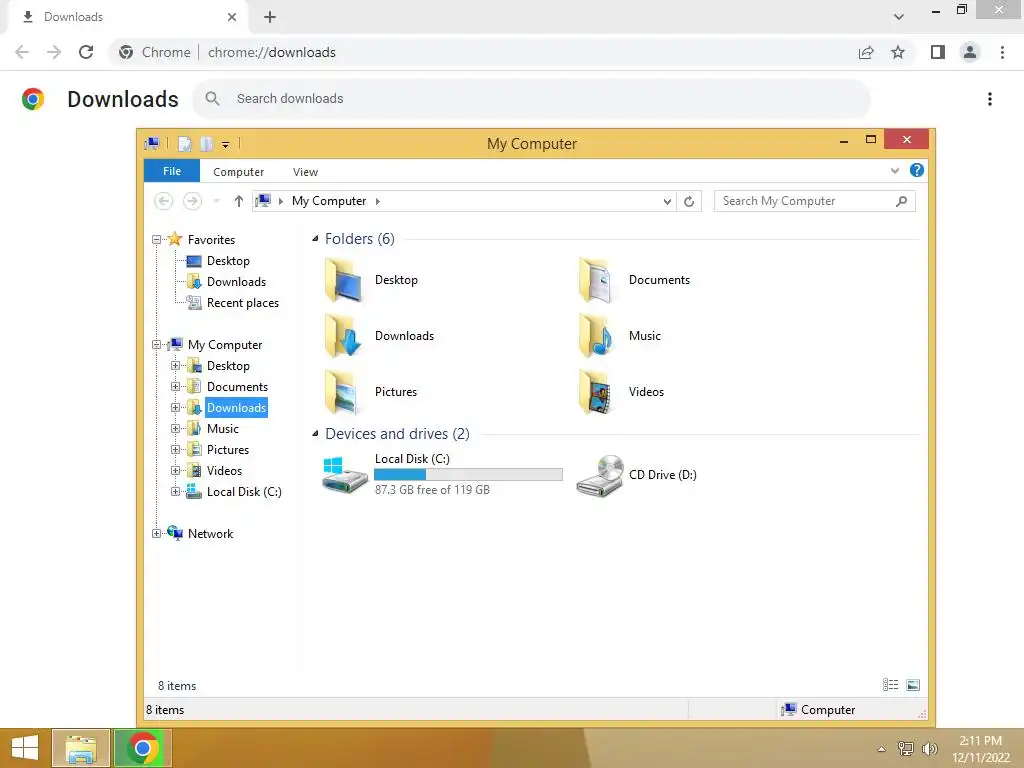Open Chrome side panel icon
Viewport: 1024px width, 768px height.
[x=938, y=52]
